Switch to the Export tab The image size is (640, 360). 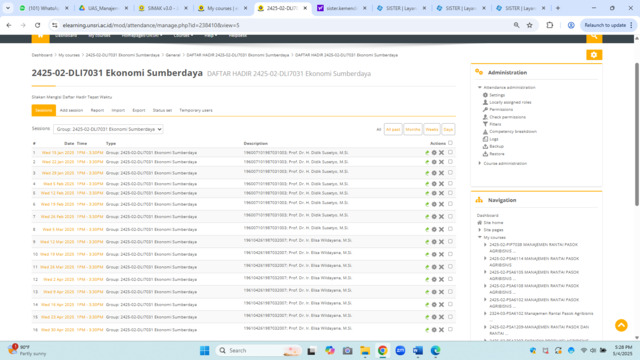(x=139, y=110)
